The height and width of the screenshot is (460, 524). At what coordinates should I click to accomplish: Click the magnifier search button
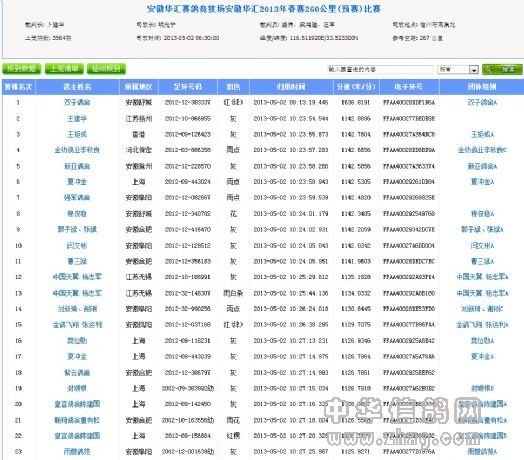(502, 69)
